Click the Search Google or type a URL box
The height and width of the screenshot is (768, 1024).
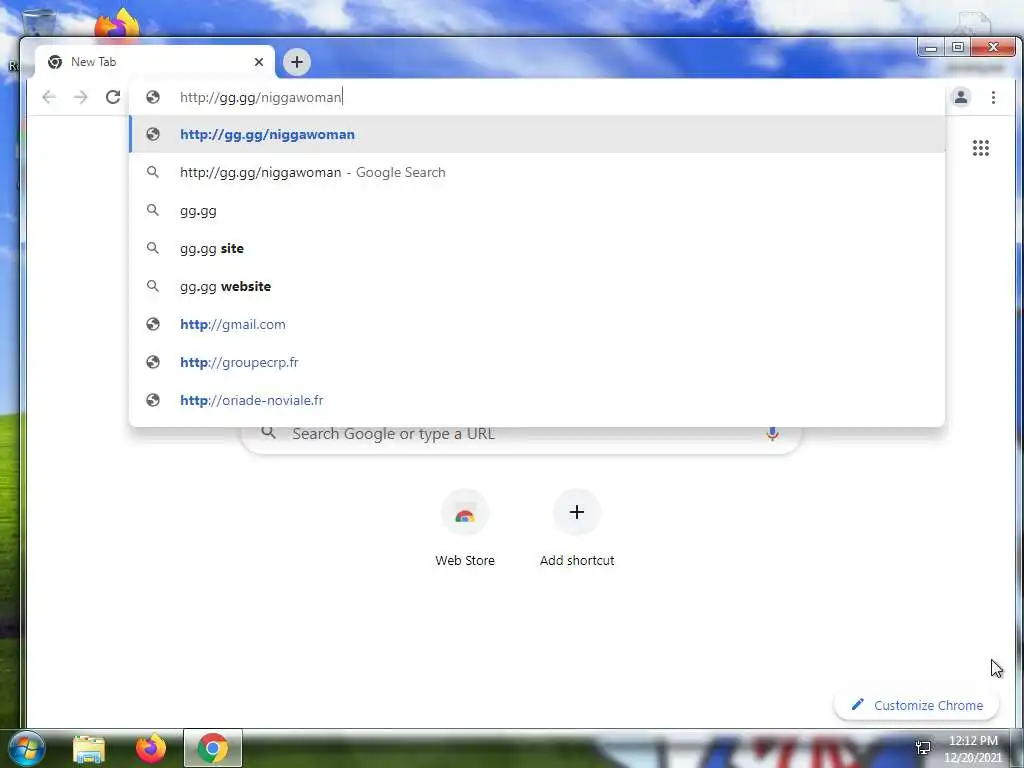521,436
